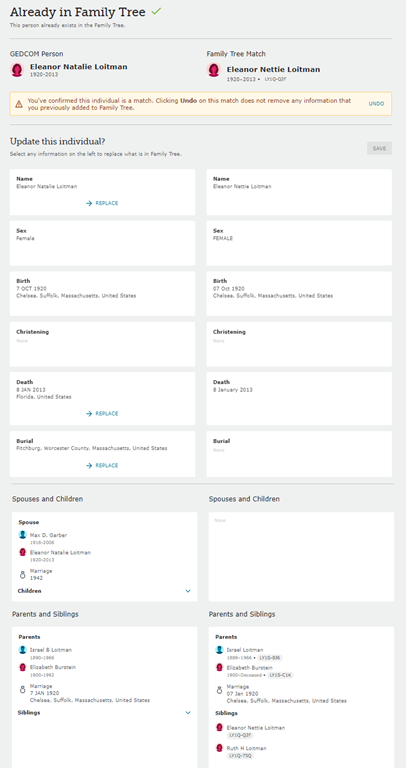Click Max D. Garber spouse portrait icon
The height and width of the screenshot is (768, 406).
[x=23, y=535]
